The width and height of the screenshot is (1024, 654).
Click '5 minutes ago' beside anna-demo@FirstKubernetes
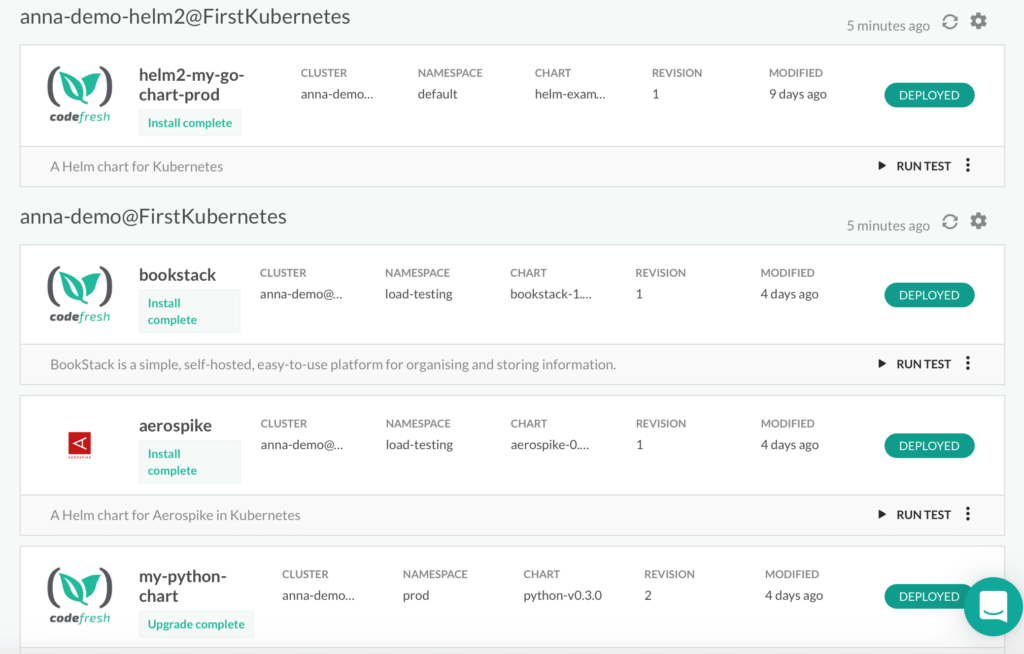[888, 226]
